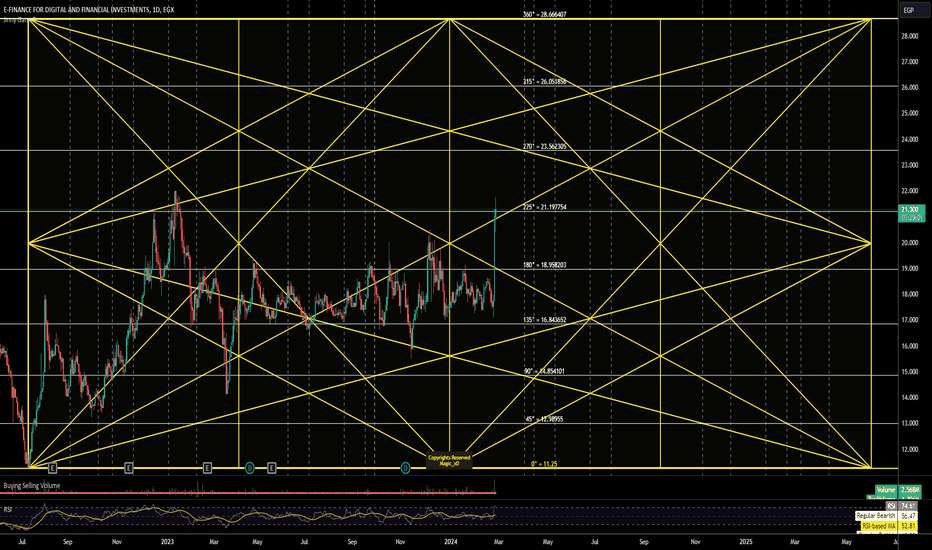Screen dimensions: 932x550
Task: Click the 12.000 price axis label
Action: pos(909,450)
